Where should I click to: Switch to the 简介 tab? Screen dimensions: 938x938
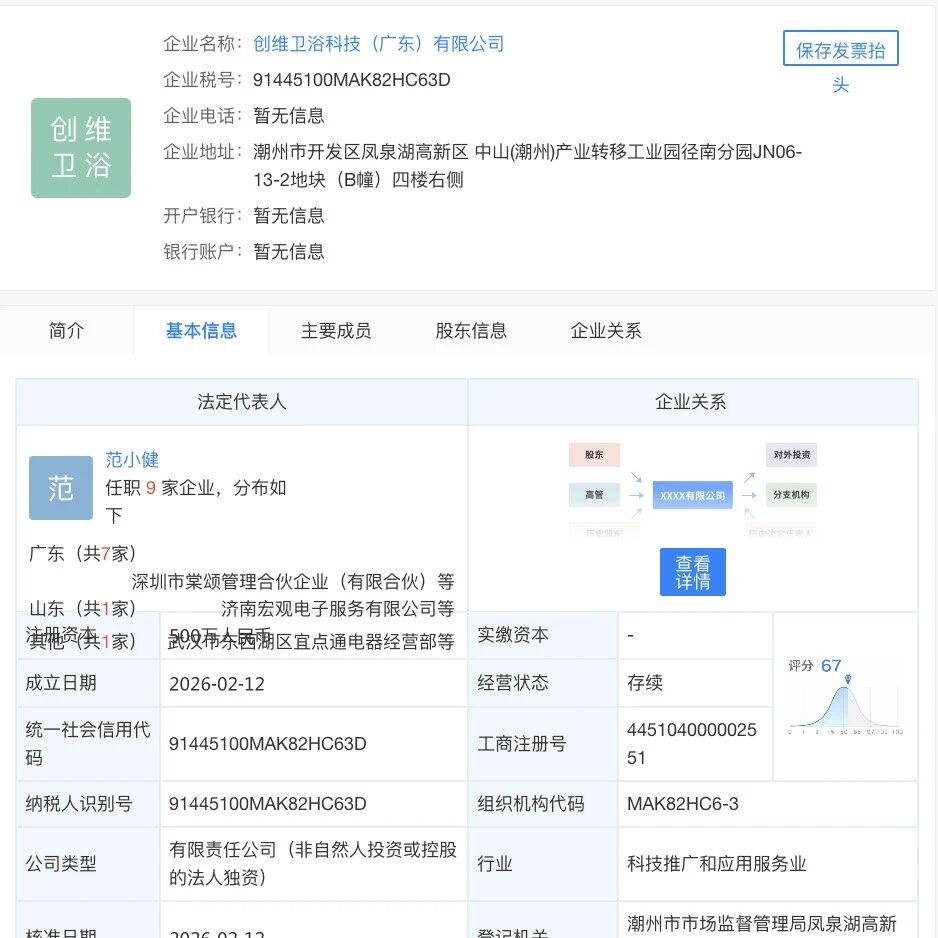(66, 330)
